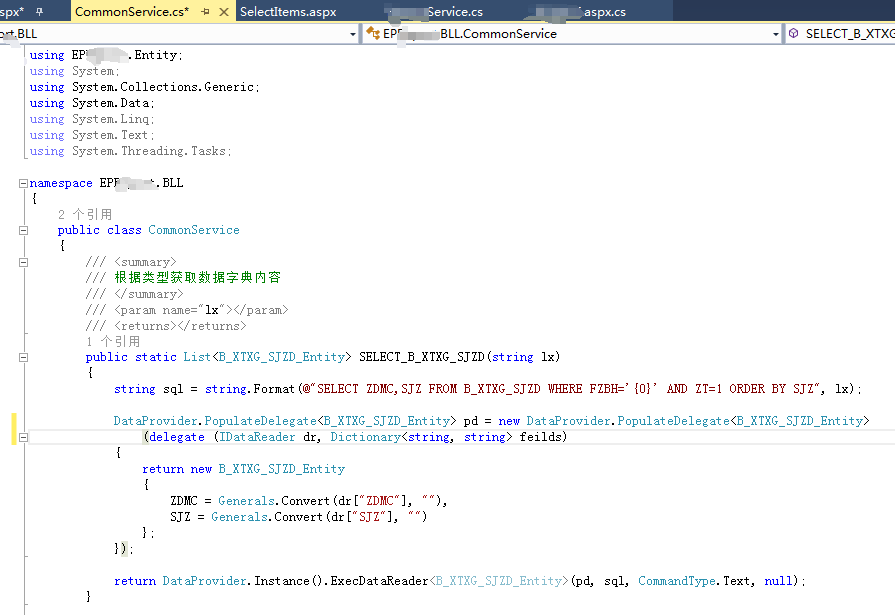This screenshot has width=895, height=615.
Task: Click the method icon beside SELECT_B_XTXG
Action: pyautogui.click(x=793, y=33)
